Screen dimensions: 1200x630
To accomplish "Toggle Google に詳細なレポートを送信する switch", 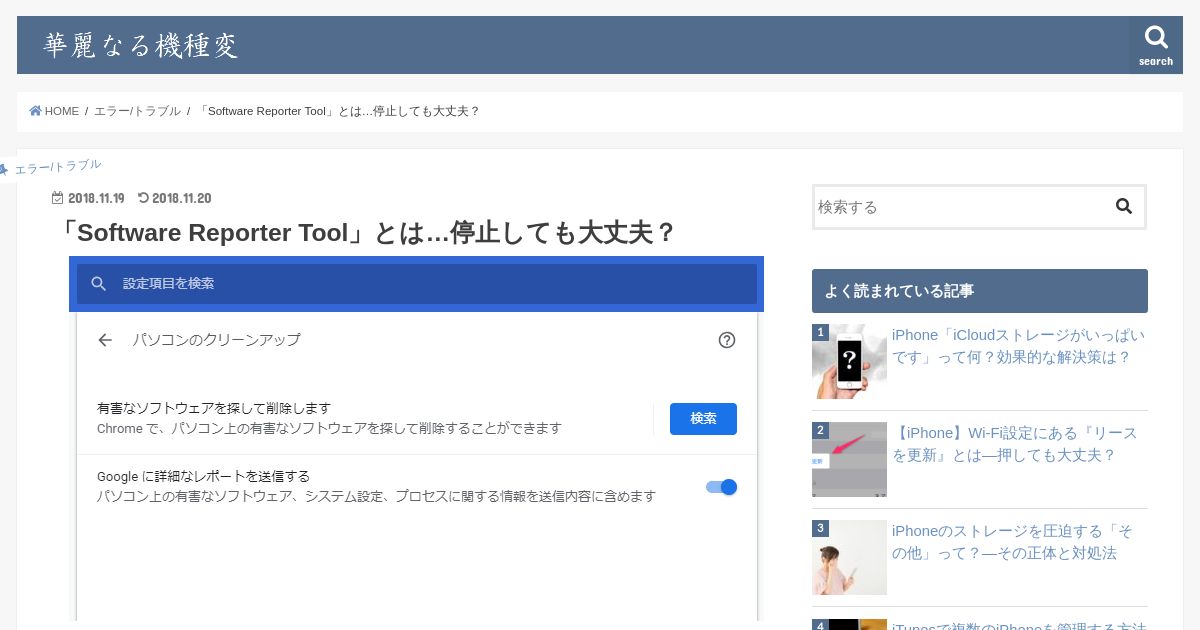I will 721,487.
